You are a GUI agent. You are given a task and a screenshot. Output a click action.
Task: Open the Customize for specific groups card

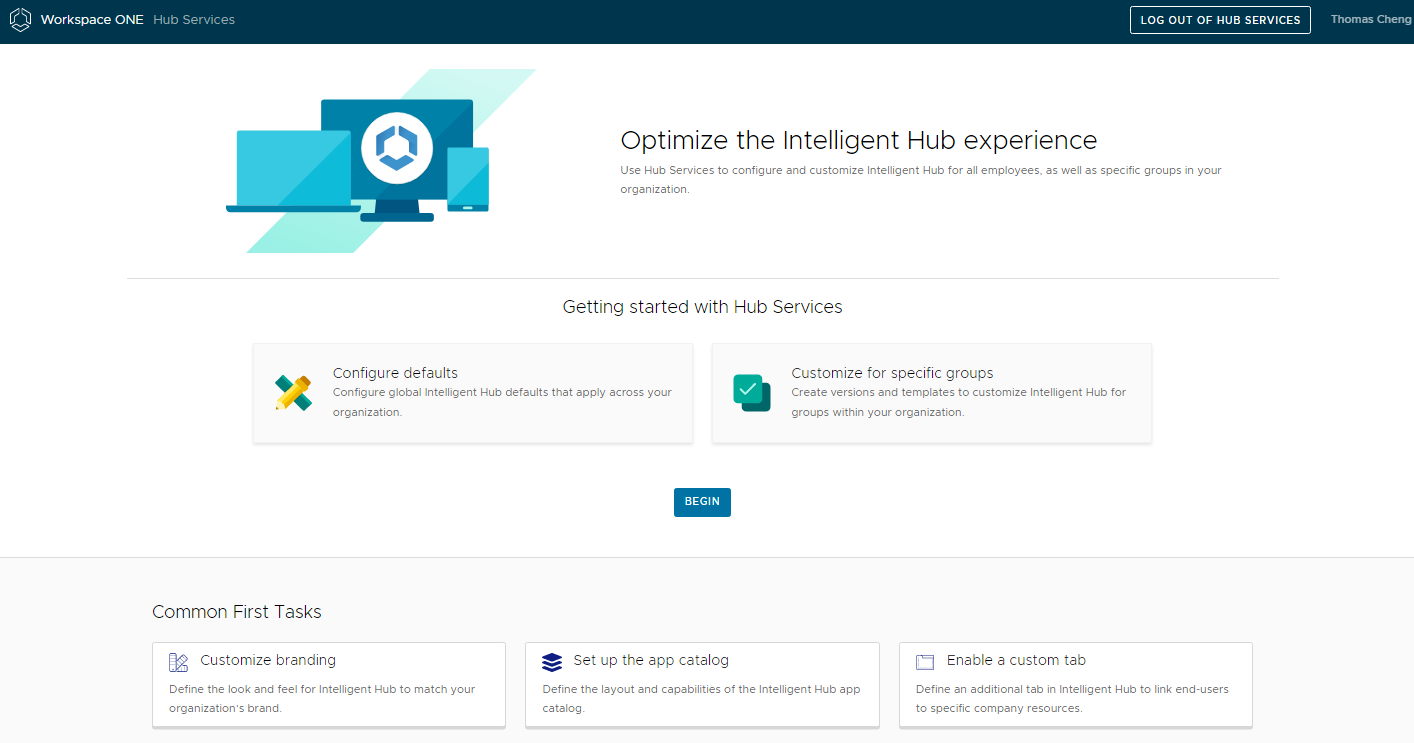(931, 392)
